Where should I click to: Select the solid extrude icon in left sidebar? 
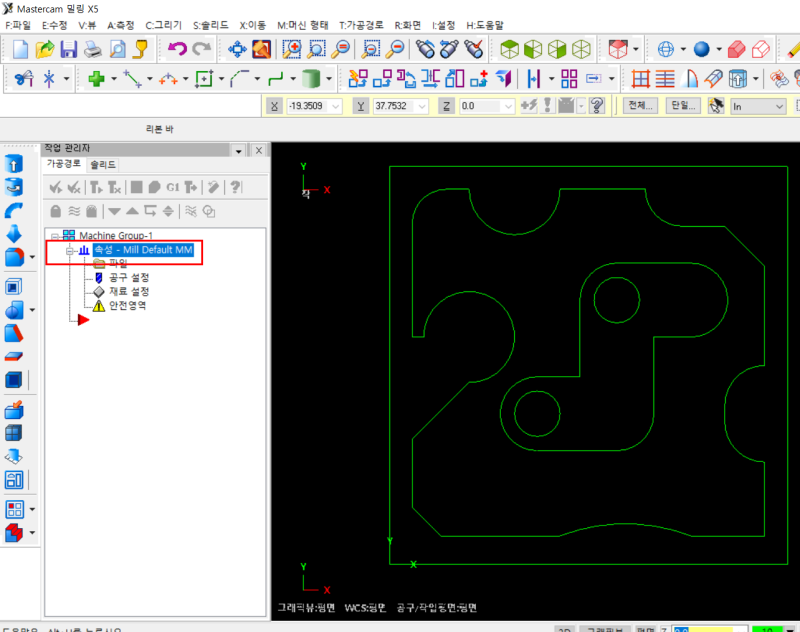(14, 164)
